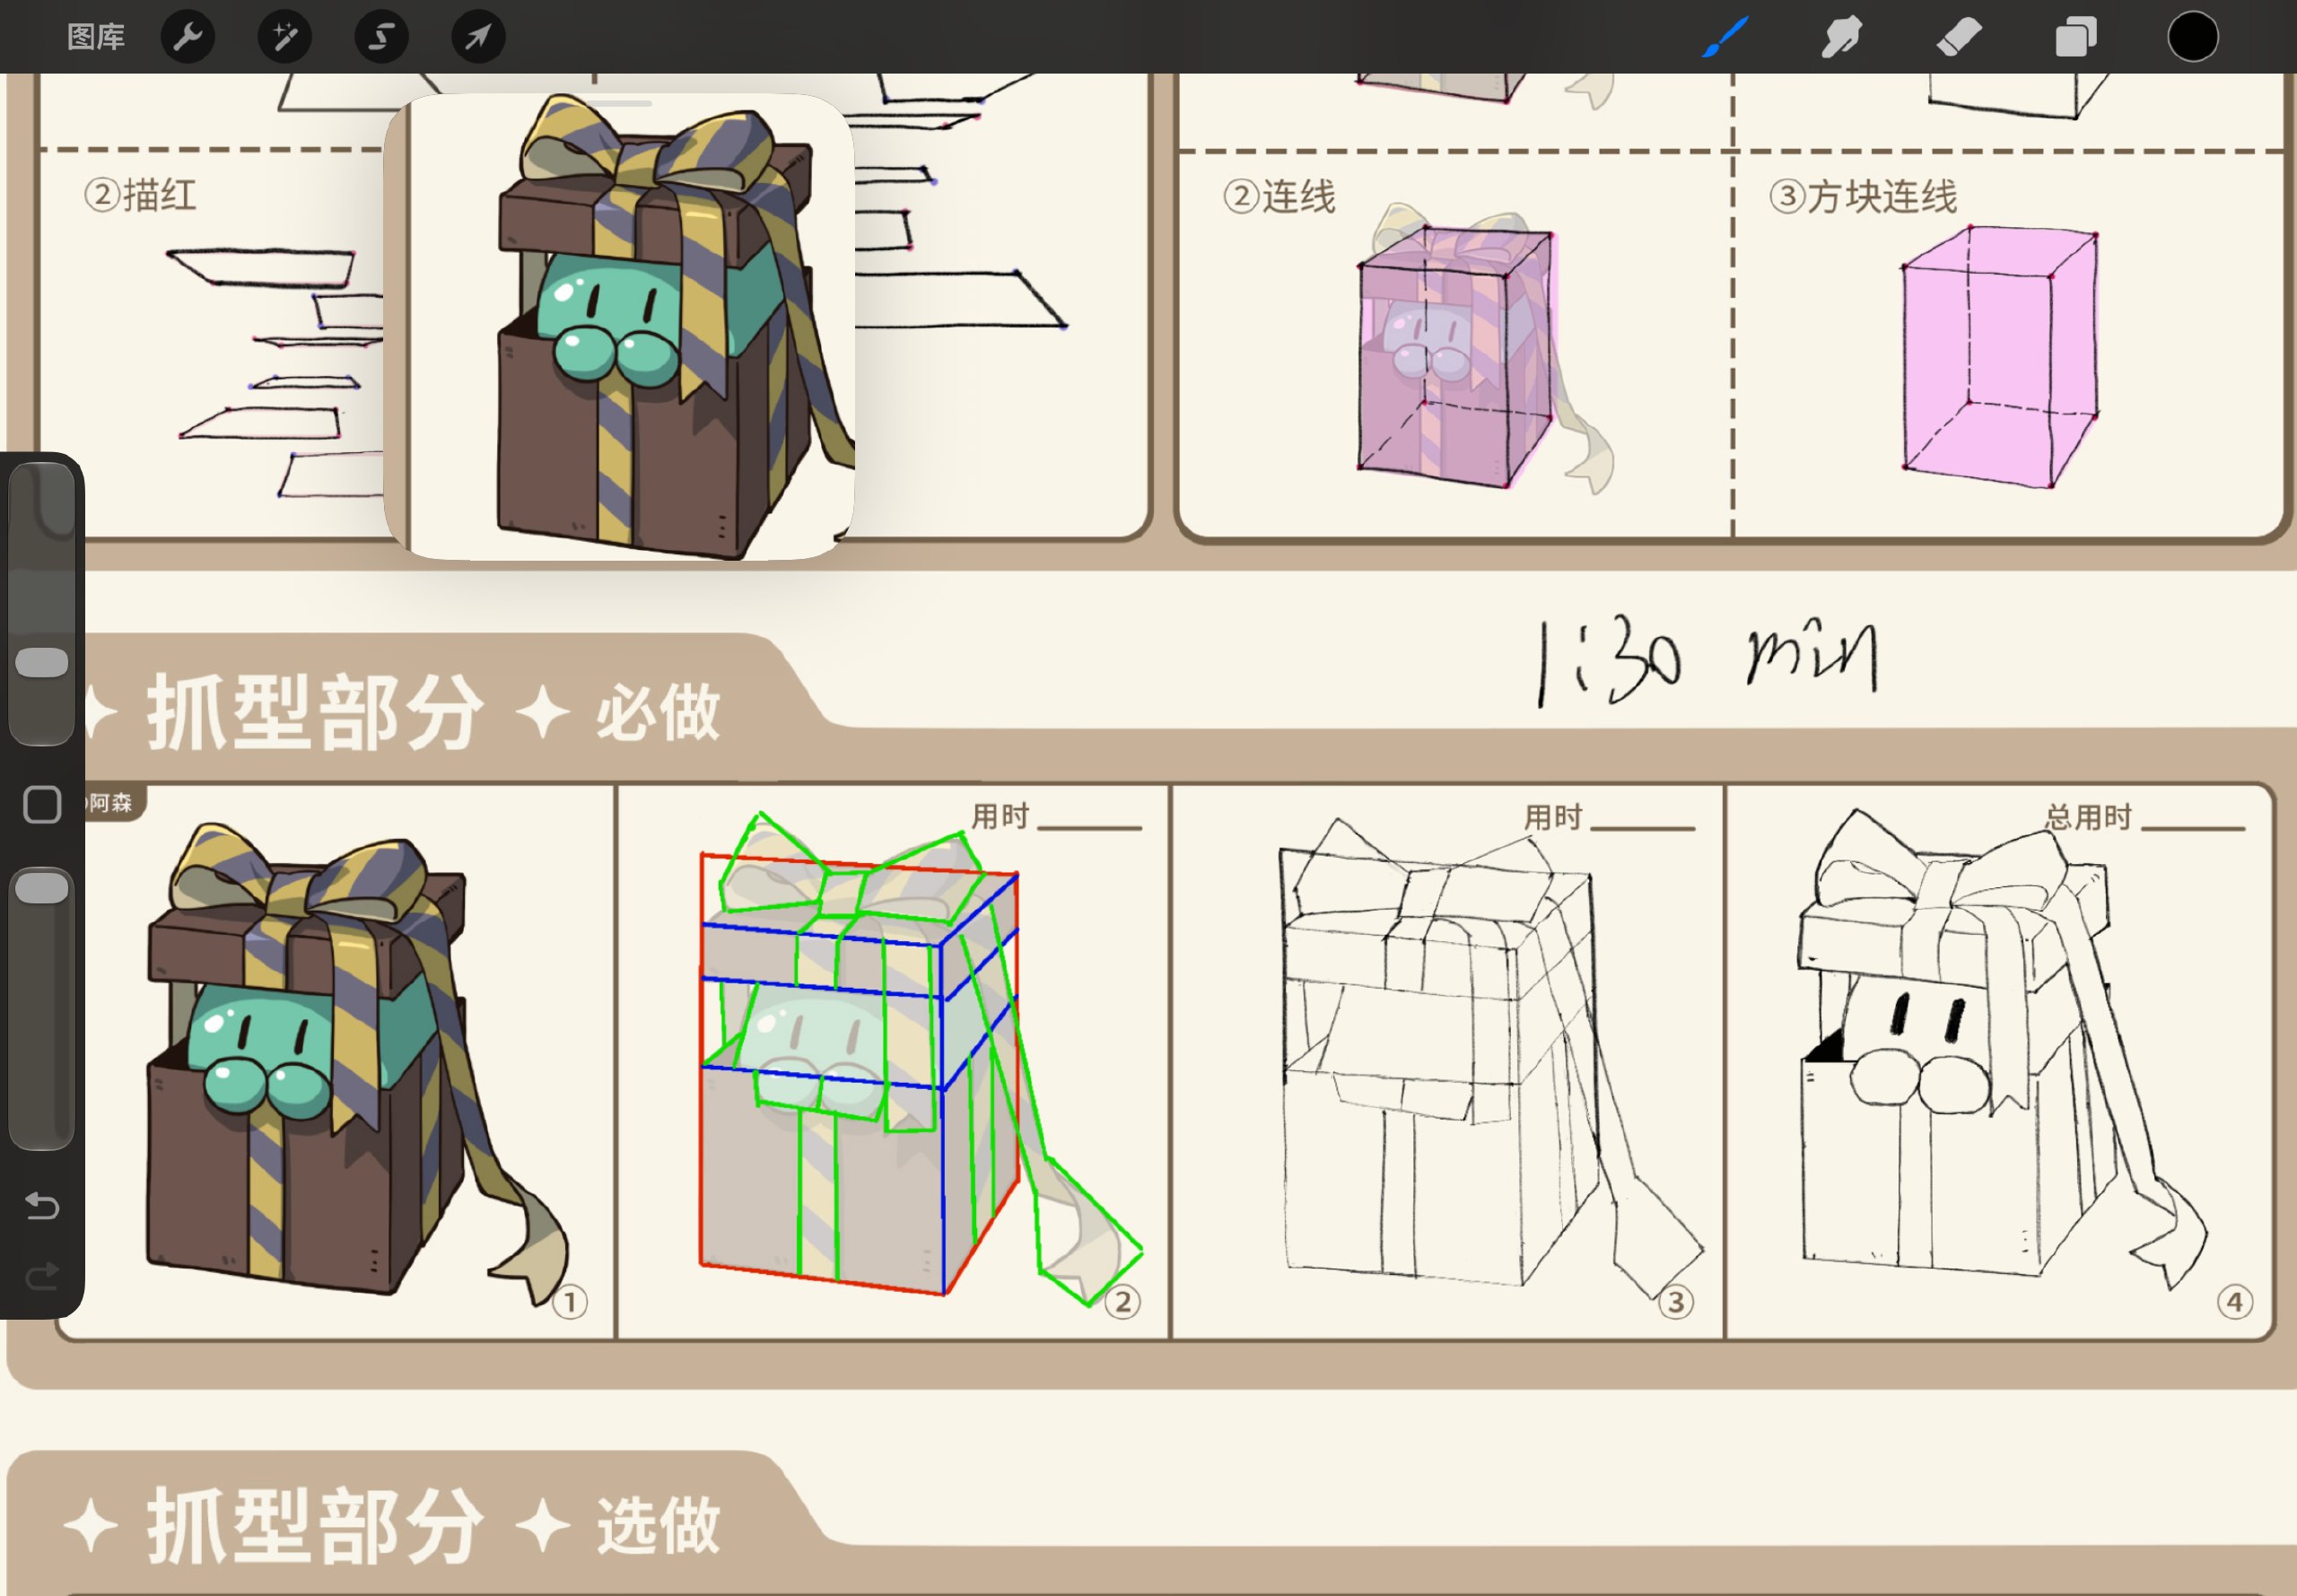The image size is (2297, 1596).
Task: Select the Smudge finger tool
Action: point(1842,37)
